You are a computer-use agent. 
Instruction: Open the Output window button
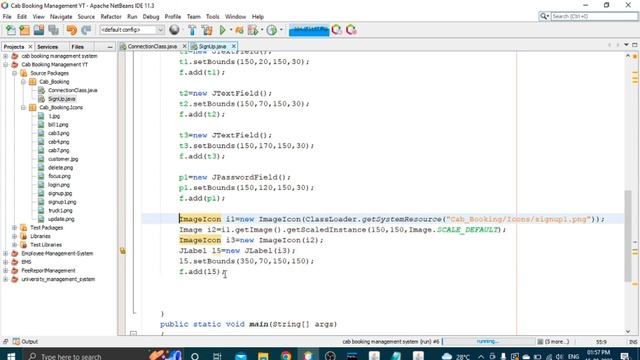click(x=25, y=341)
